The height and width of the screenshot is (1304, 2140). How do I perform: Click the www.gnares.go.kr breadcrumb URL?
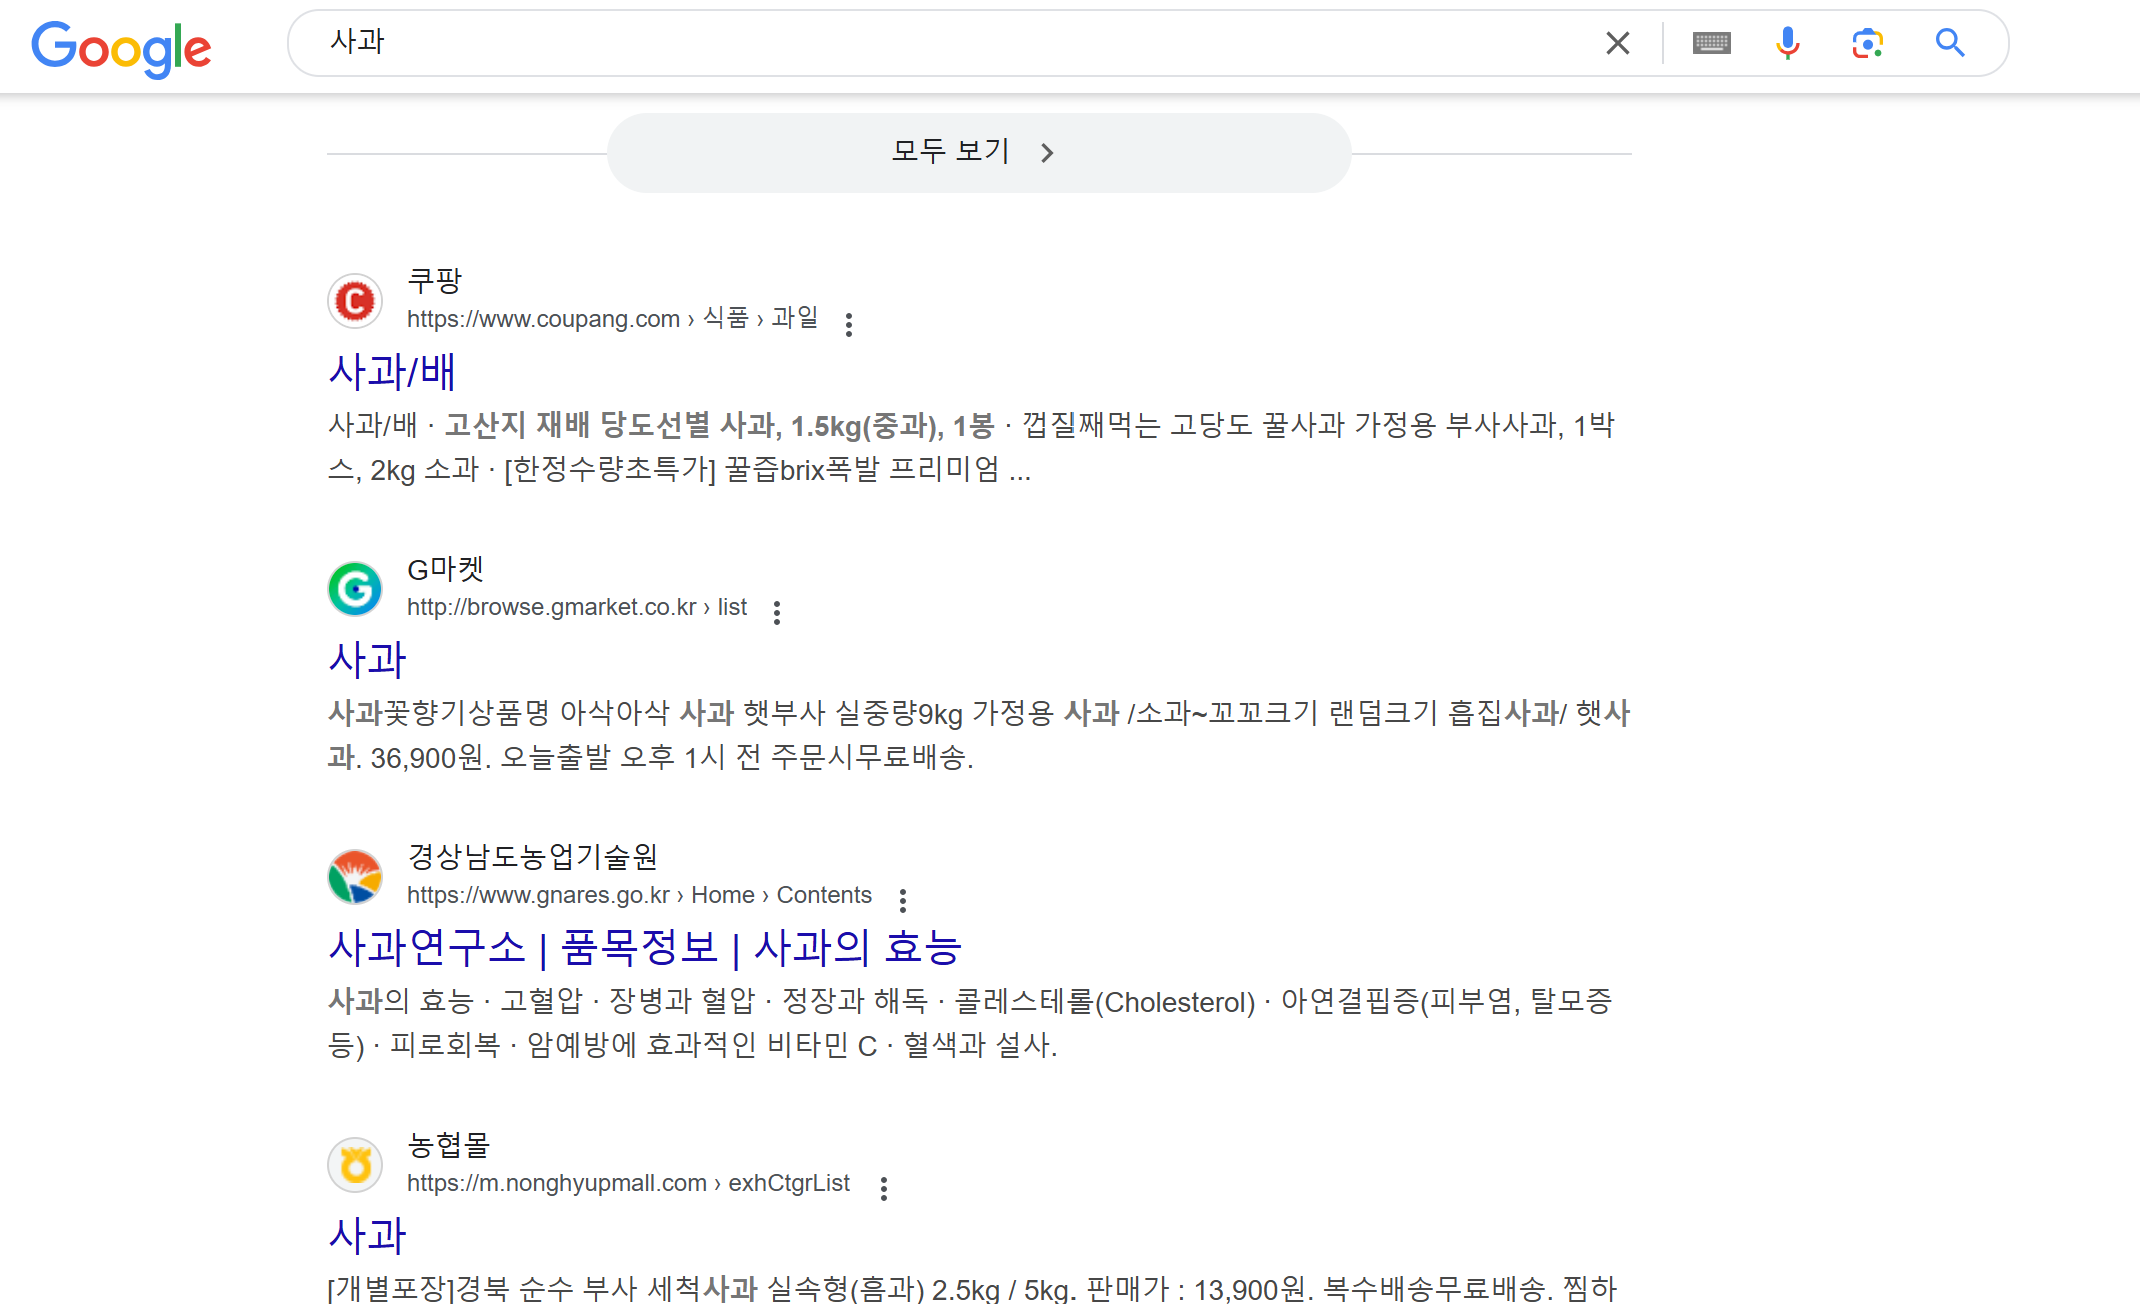[639, 894]
